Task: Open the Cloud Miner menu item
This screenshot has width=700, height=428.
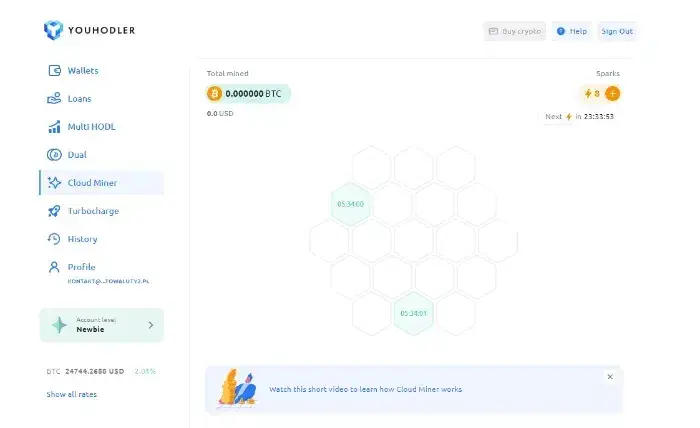Action: (102, 183)
